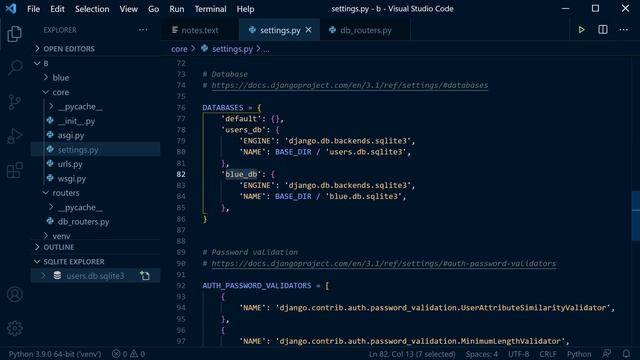Open the Go menu

[x=153, y=9]
